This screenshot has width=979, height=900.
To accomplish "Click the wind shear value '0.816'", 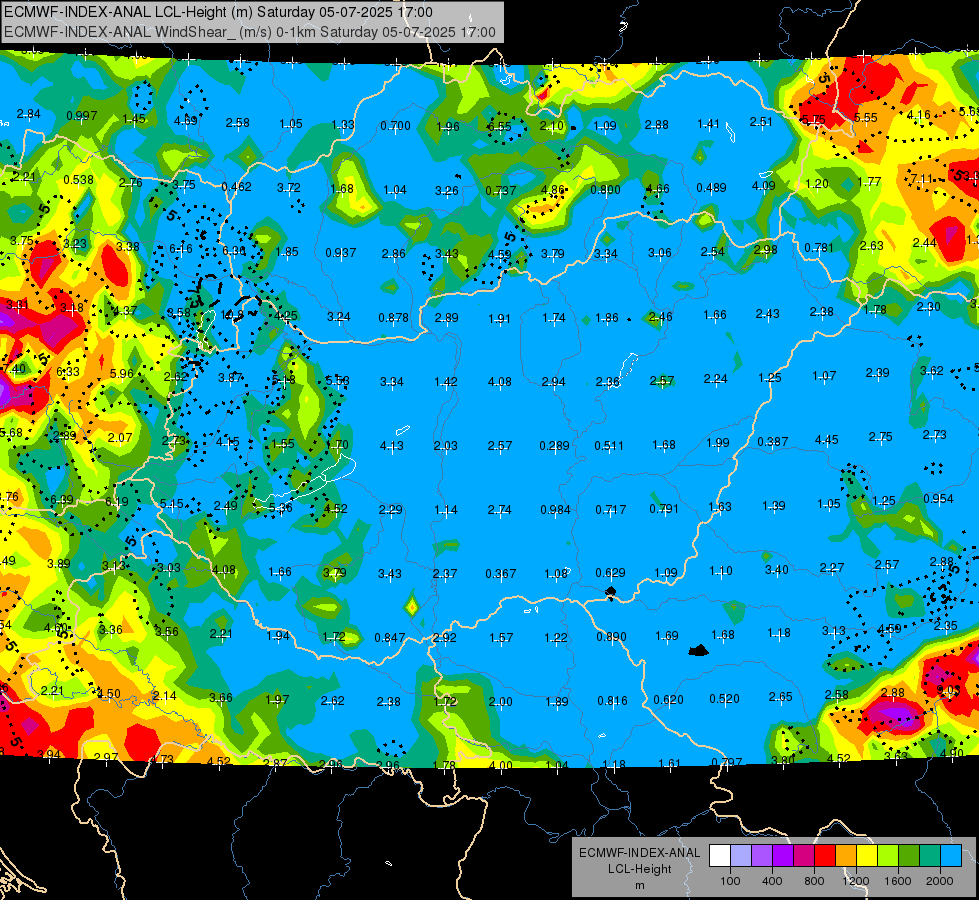I will click(x=612, y=701).
